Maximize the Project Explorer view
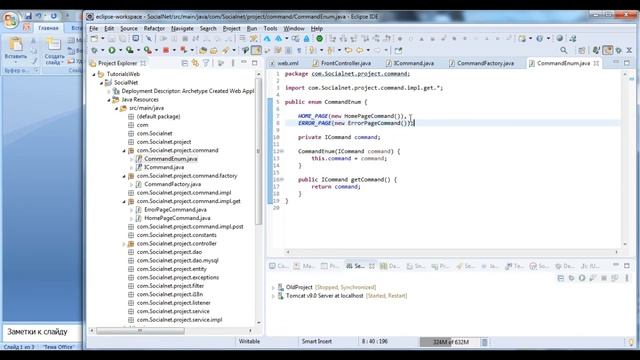Image resolution: width=640 pixels, height=360 pixels. [255, 63]
